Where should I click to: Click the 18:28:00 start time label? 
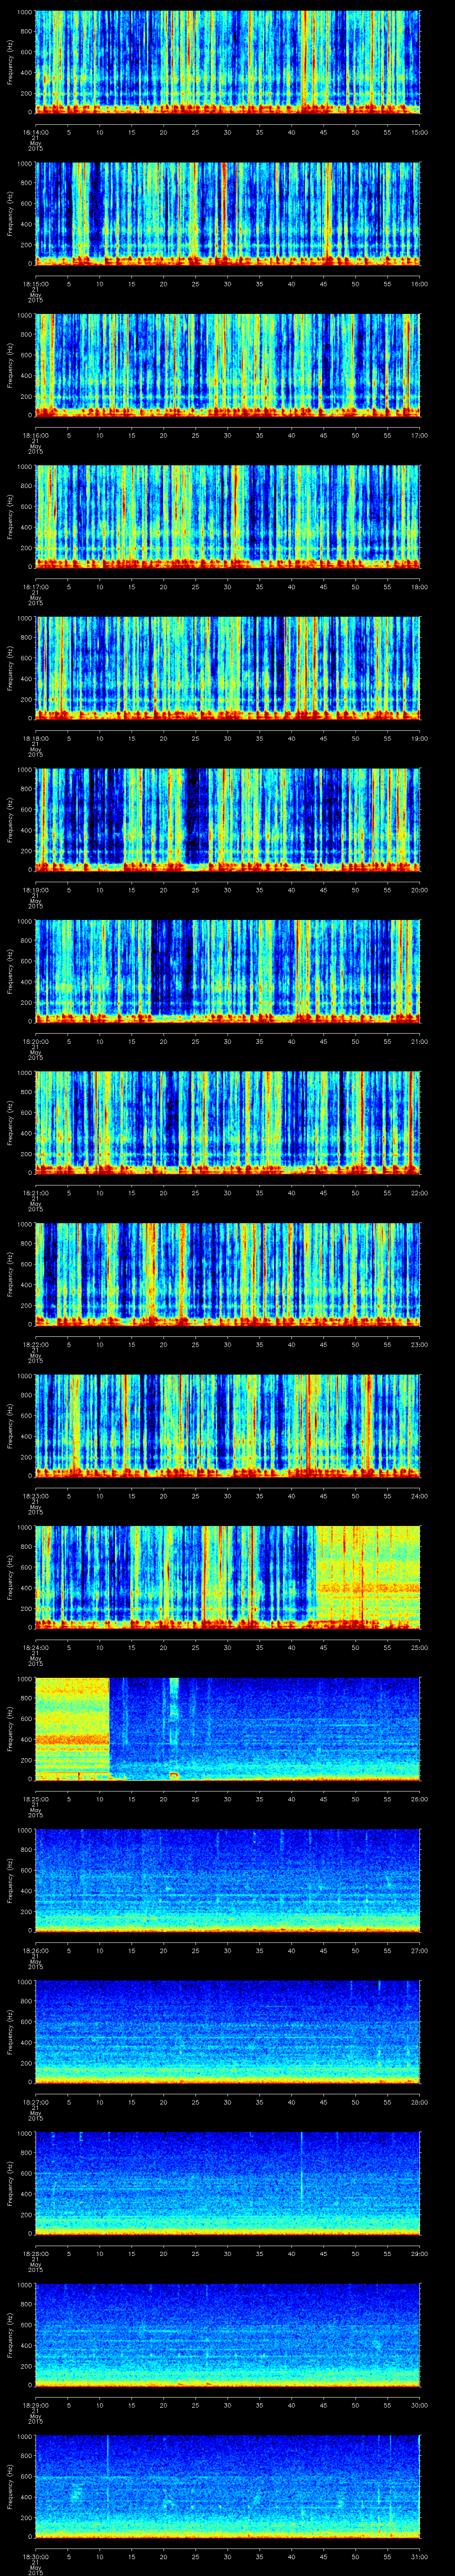[x=35, y=2253]
